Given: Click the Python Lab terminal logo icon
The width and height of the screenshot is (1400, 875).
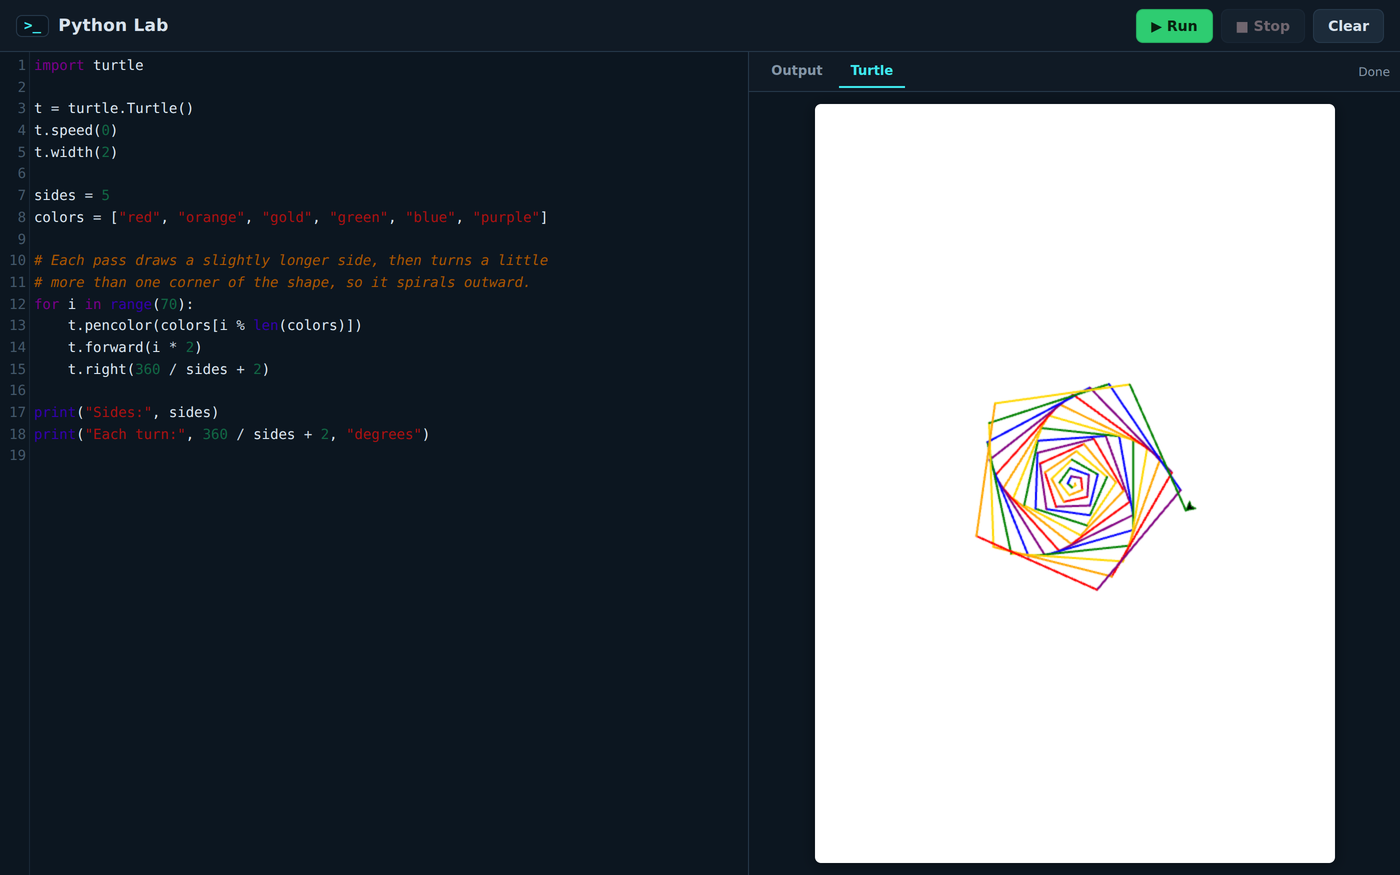Looking at the screenshot, I should point(32,26).
